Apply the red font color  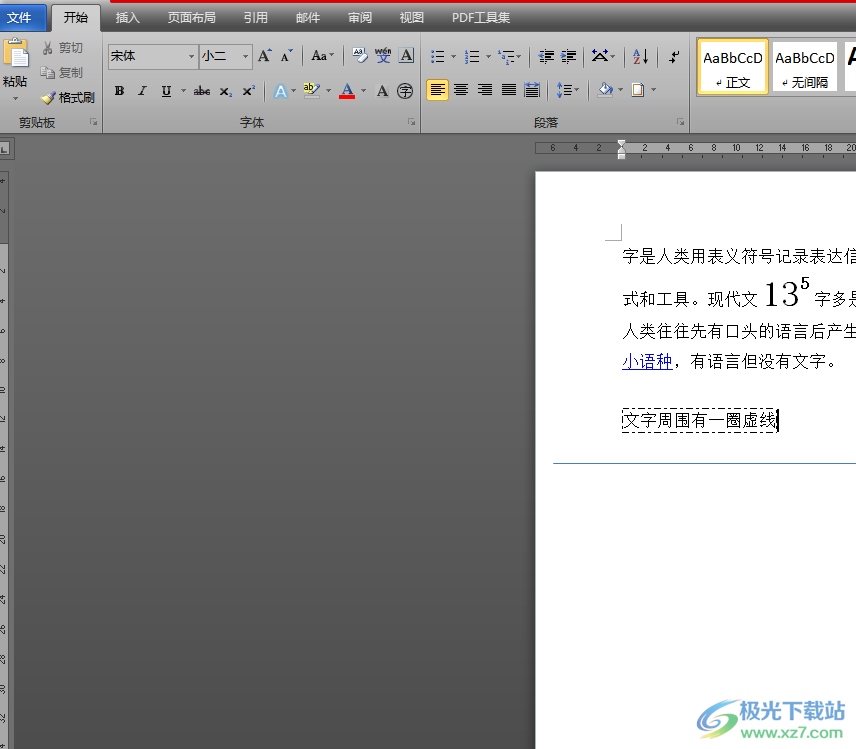pos(347,91)
